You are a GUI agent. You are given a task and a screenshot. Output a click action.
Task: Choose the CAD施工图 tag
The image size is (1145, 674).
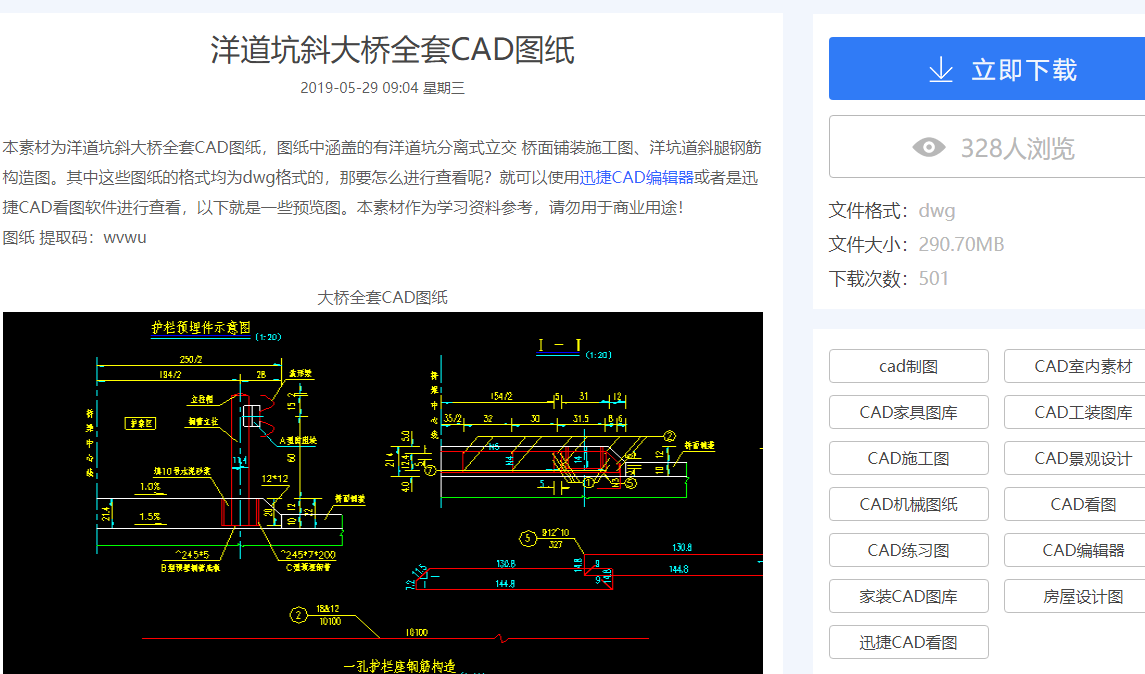(x=908, y=458)
